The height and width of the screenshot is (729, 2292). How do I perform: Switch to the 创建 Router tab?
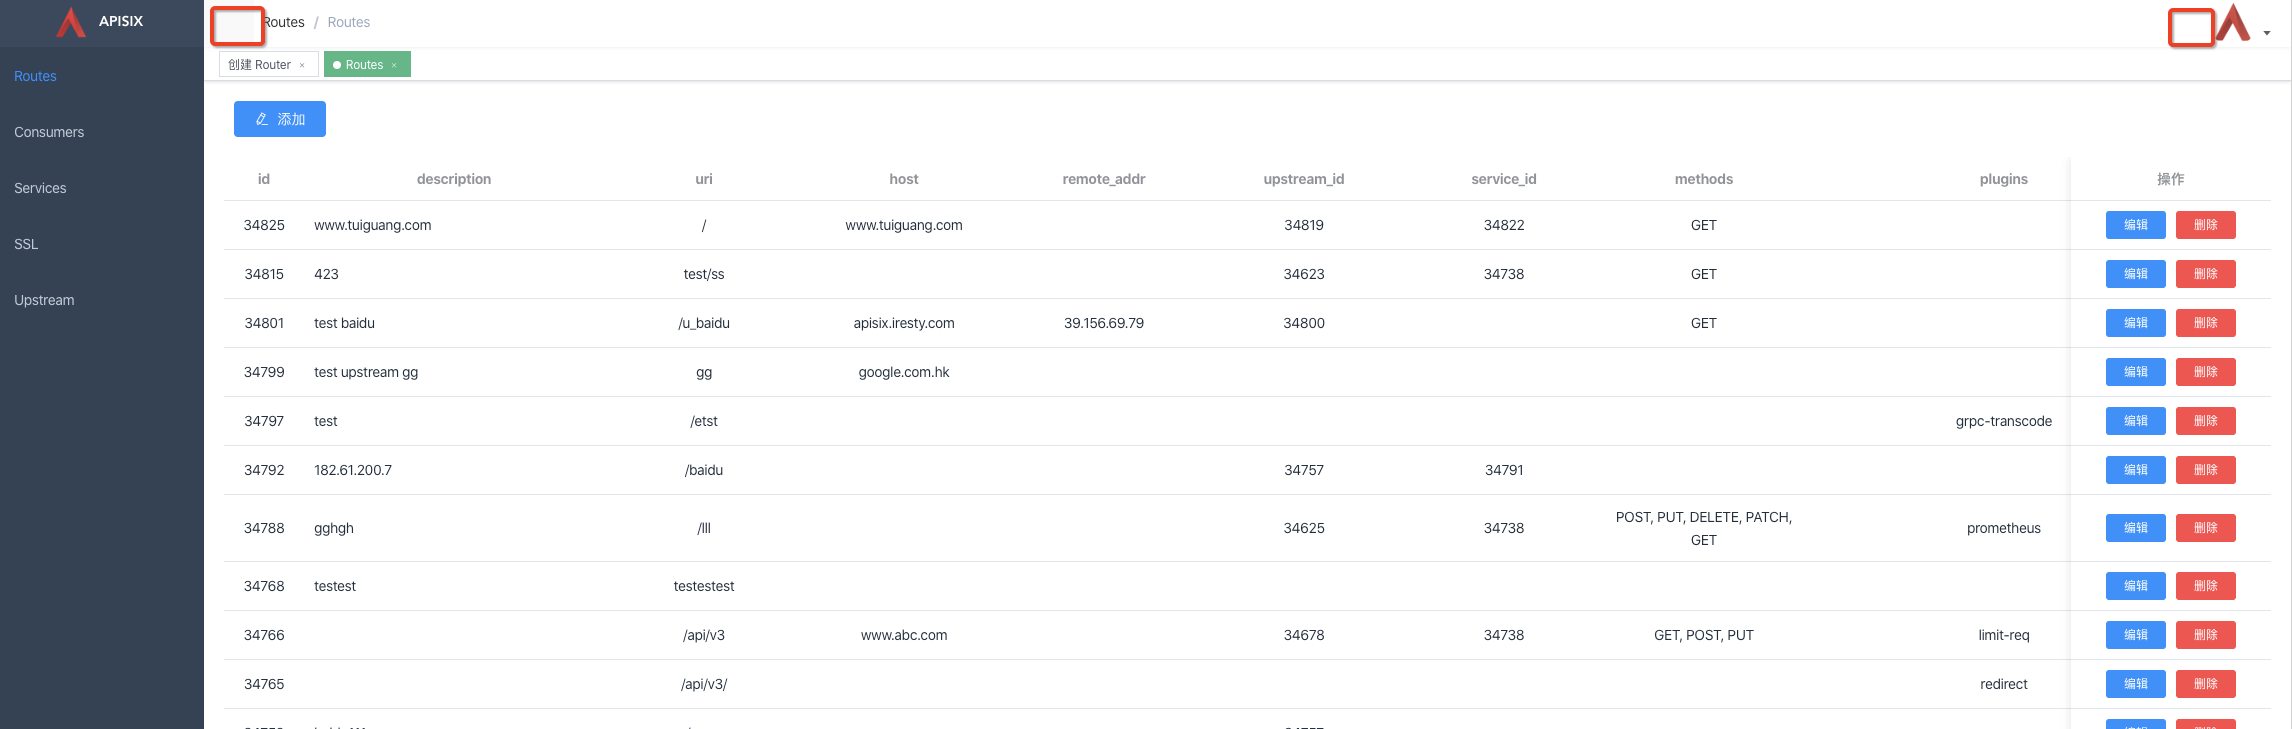268,64
